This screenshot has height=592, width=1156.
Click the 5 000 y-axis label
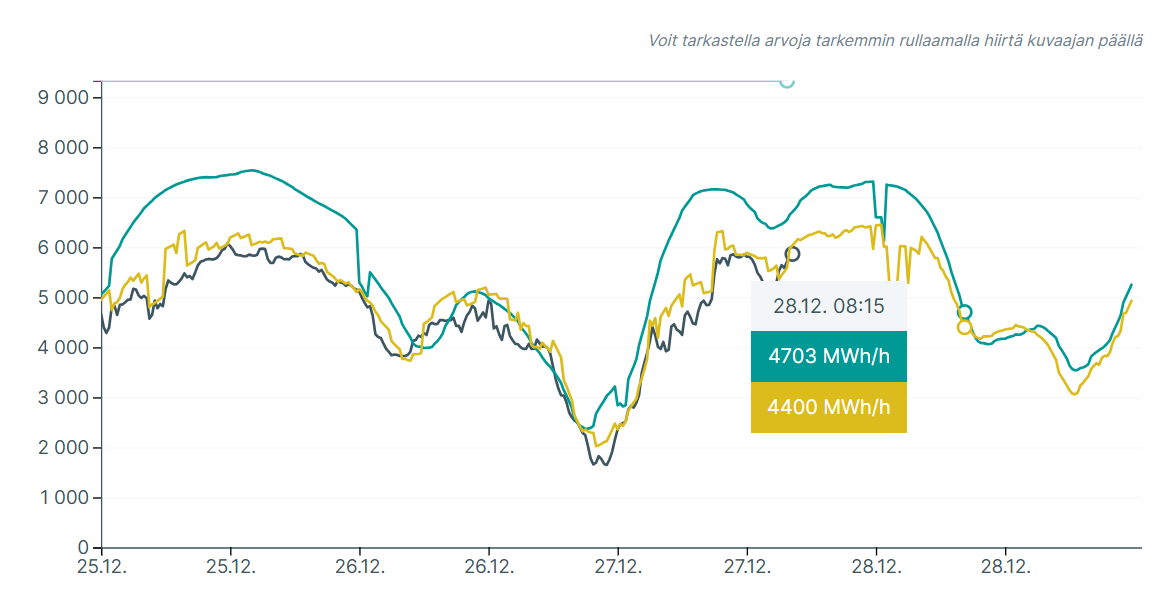click(63, 298)
